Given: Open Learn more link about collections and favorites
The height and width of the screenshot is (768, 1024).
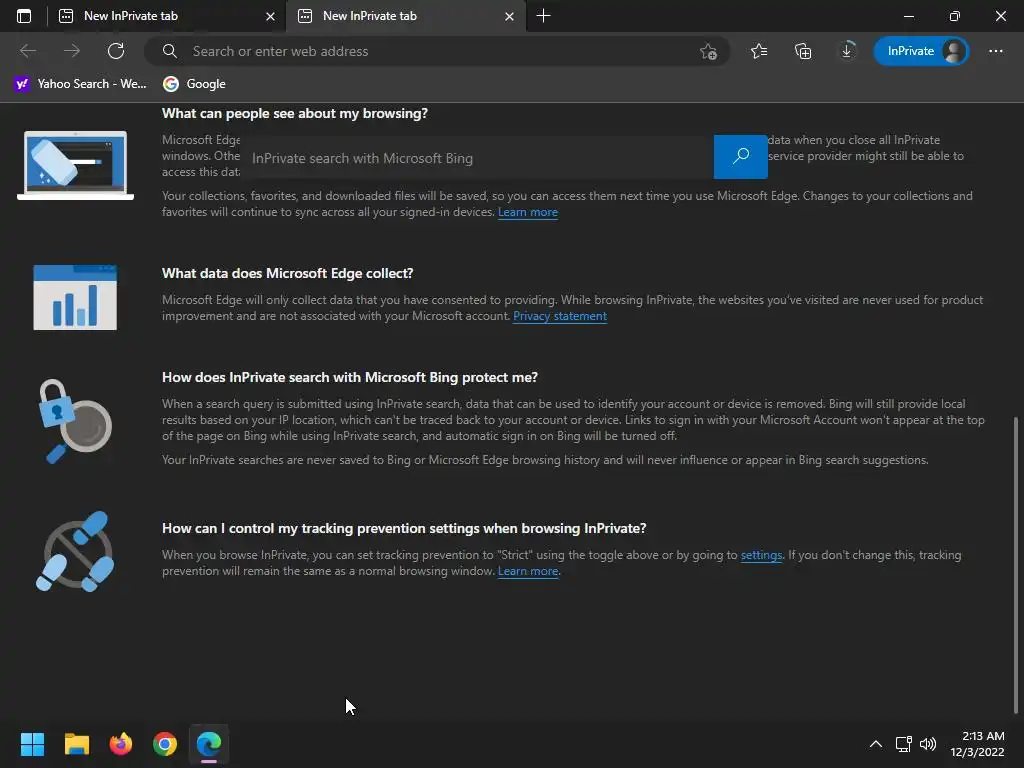Looking at the screenshot, I should 528,212.
